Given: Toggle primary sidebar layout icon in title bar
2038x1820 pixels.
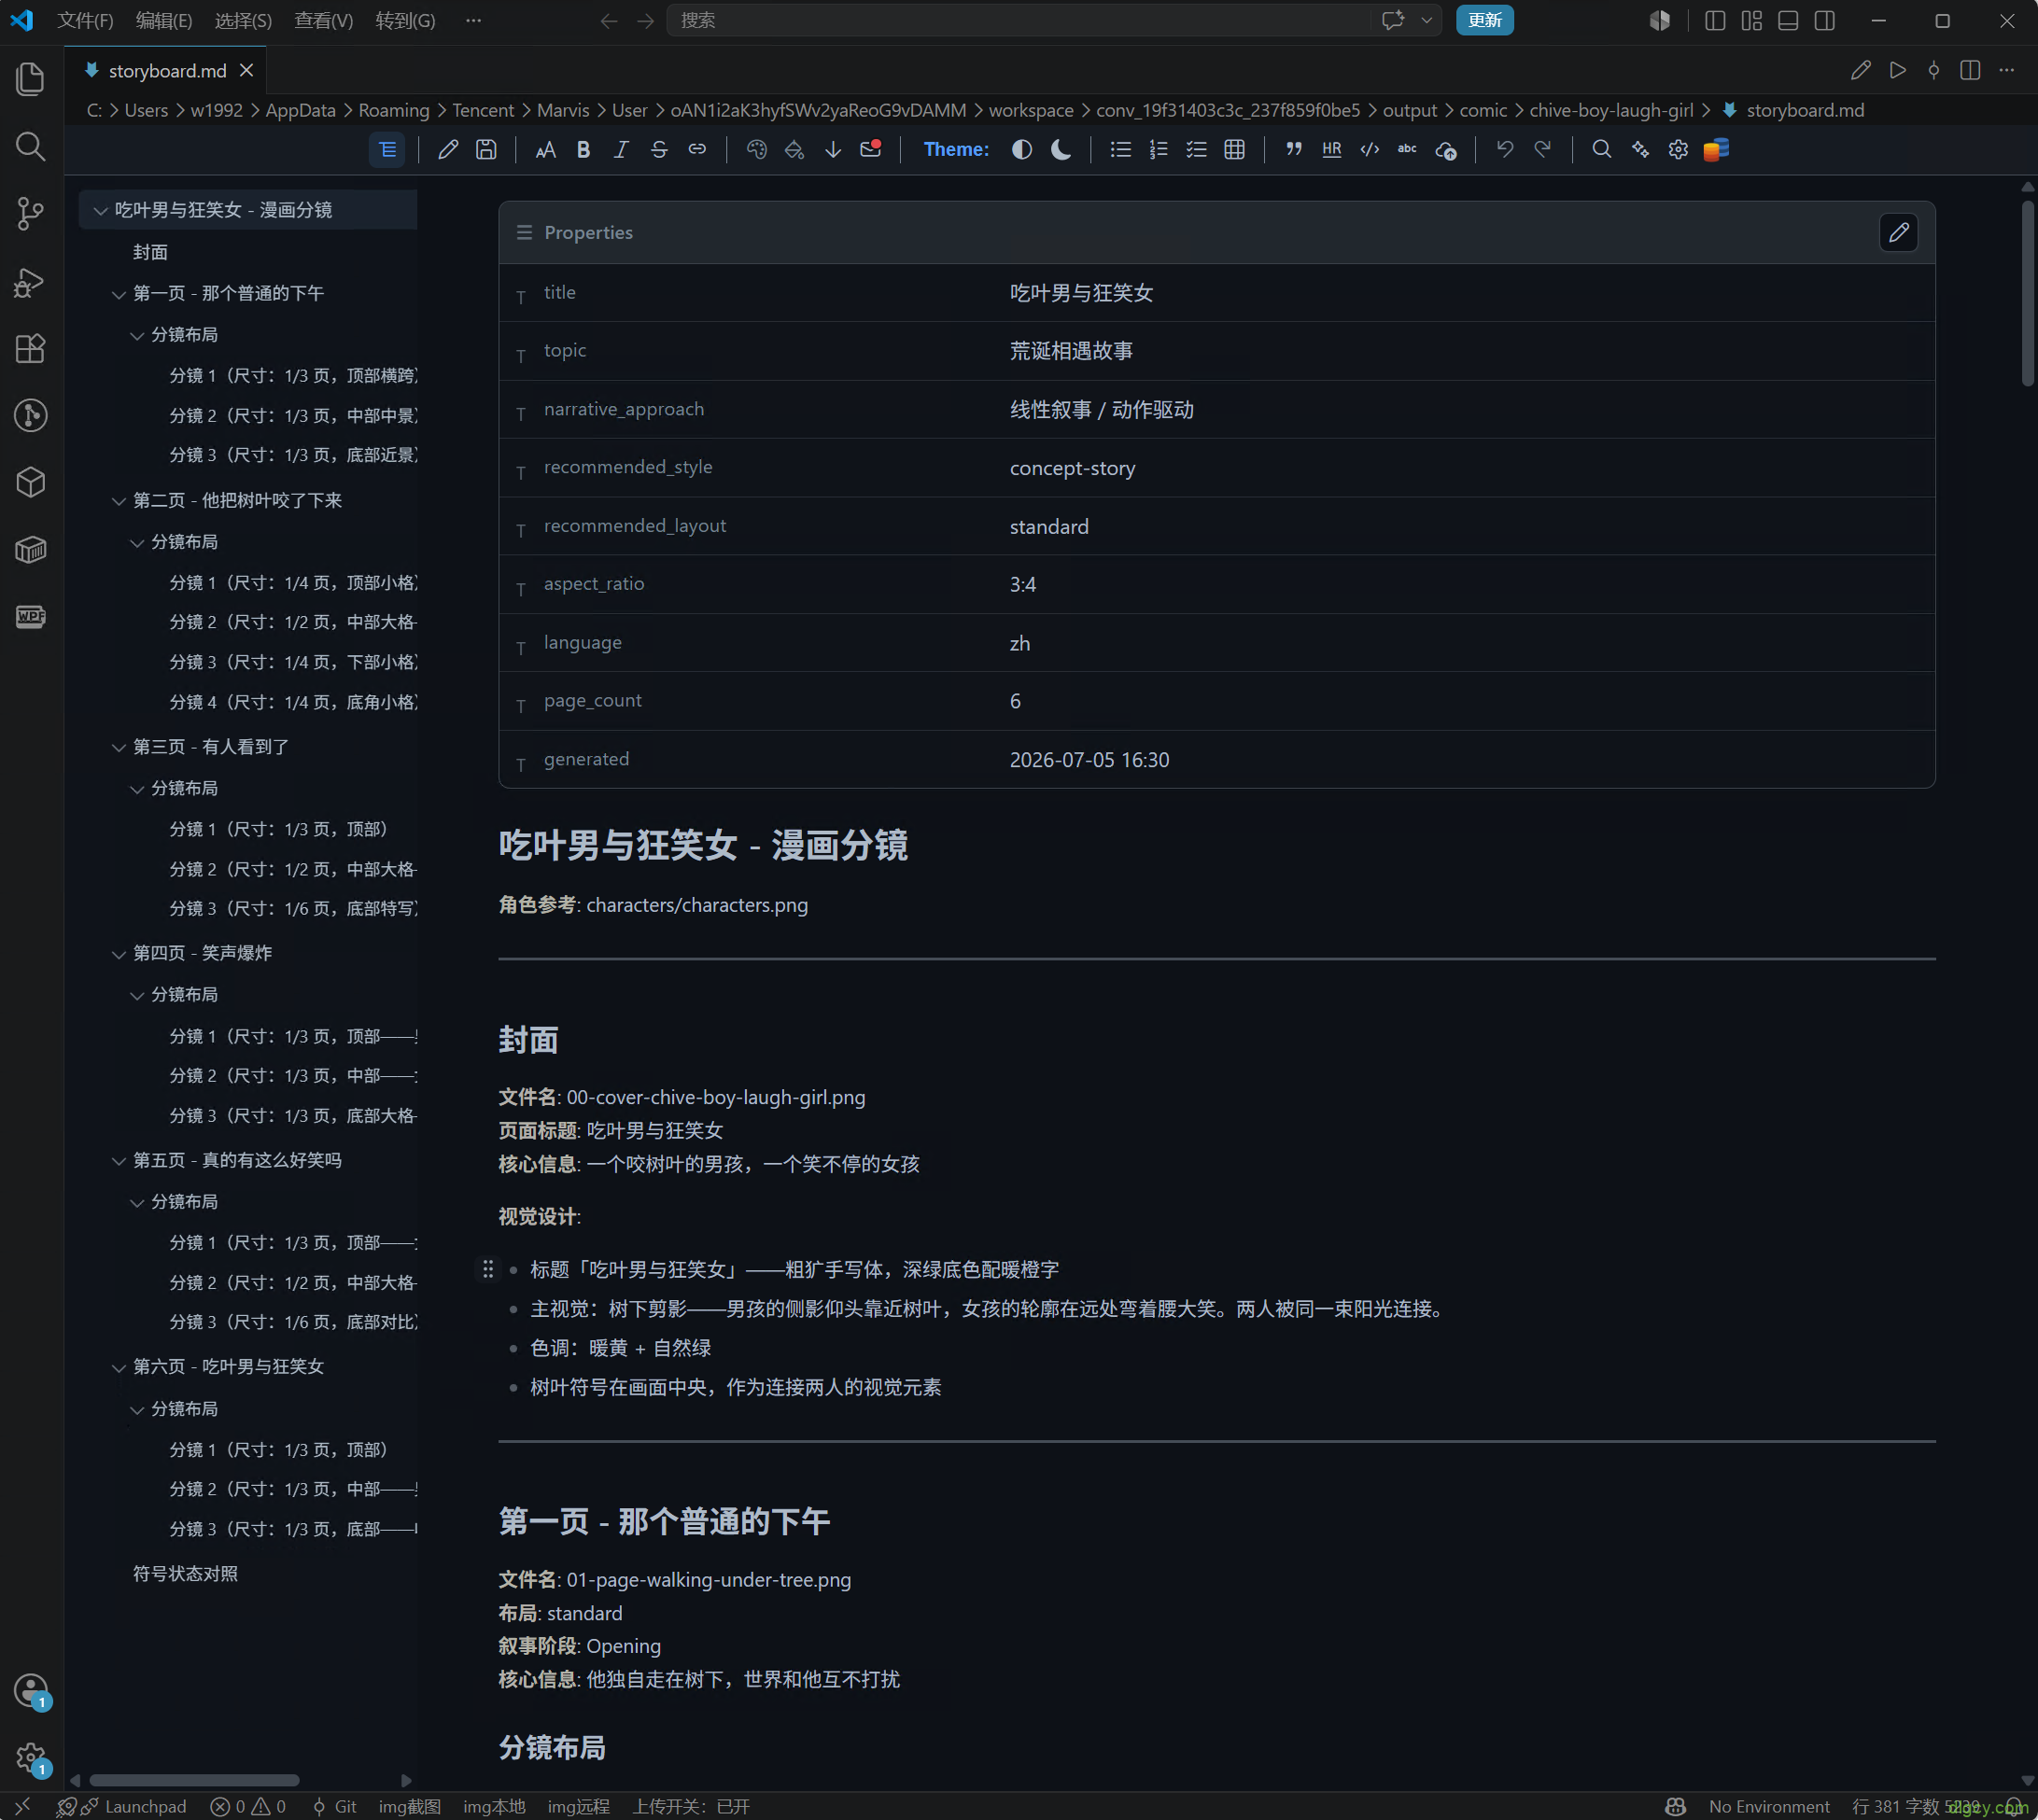Looking at the screenshot, I should coord(1715,20).
